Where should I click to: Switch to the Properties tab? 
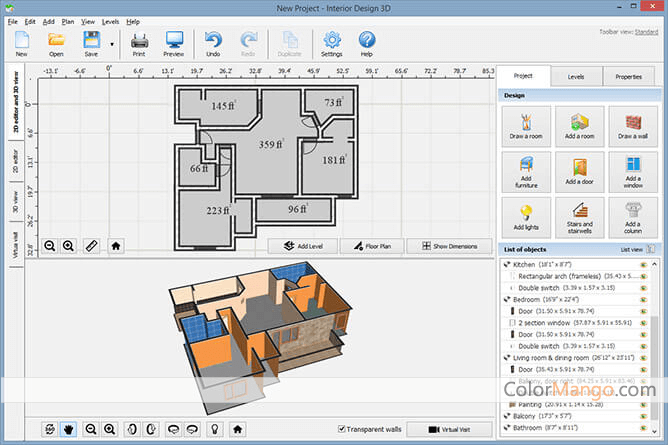click(x=629, y=77)
